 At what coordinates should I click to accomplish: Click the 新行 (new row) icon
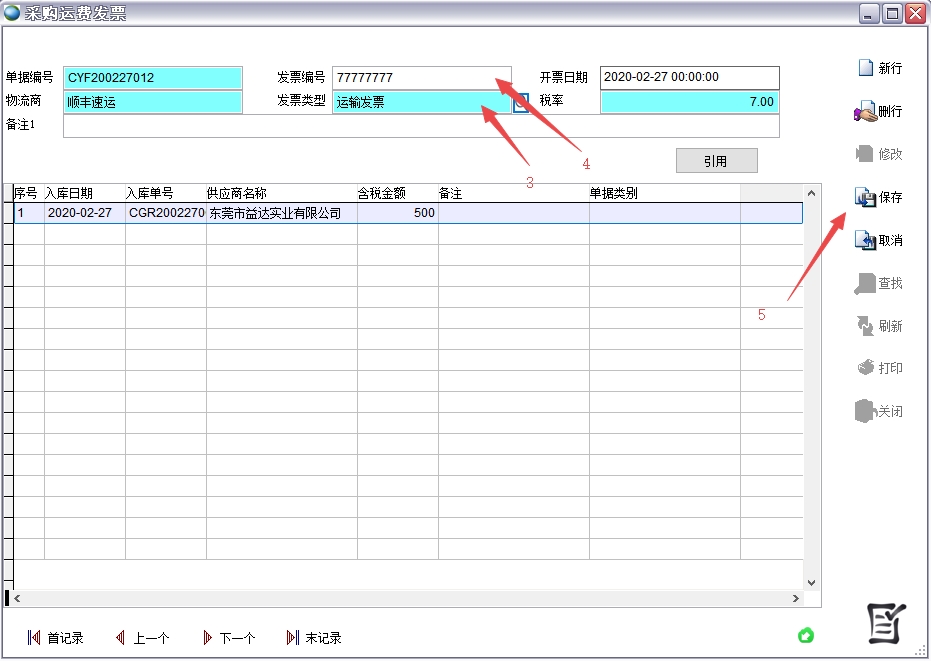pyautogui.click(x=866, y=69)
